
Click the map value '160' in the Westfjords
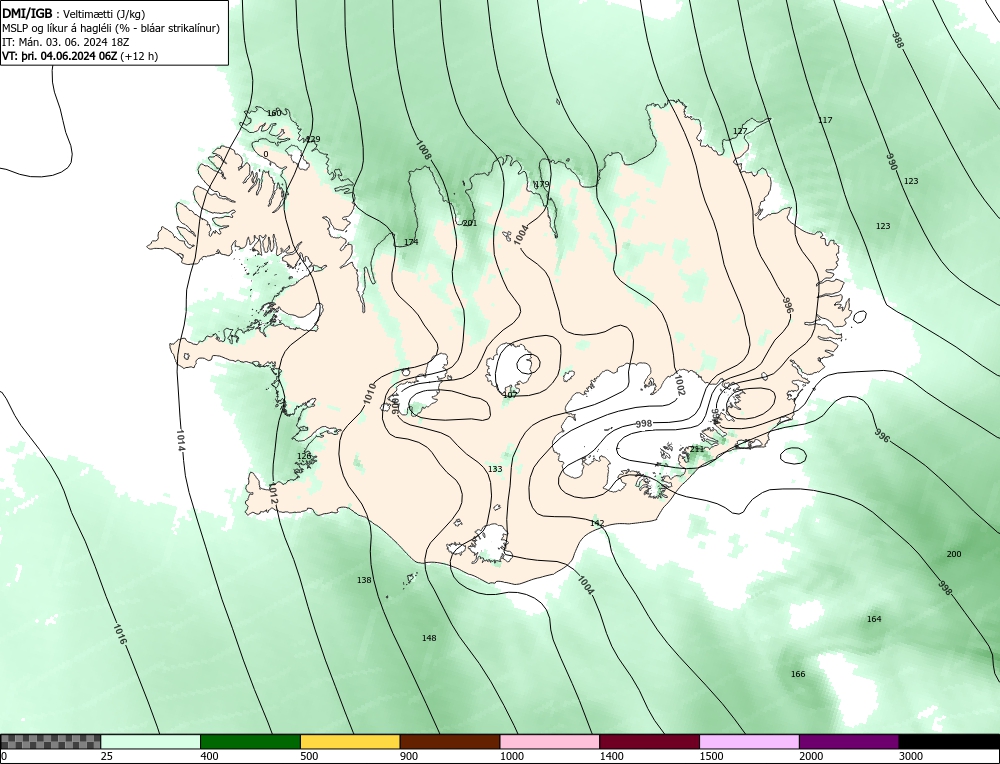(x=274, y=114)
